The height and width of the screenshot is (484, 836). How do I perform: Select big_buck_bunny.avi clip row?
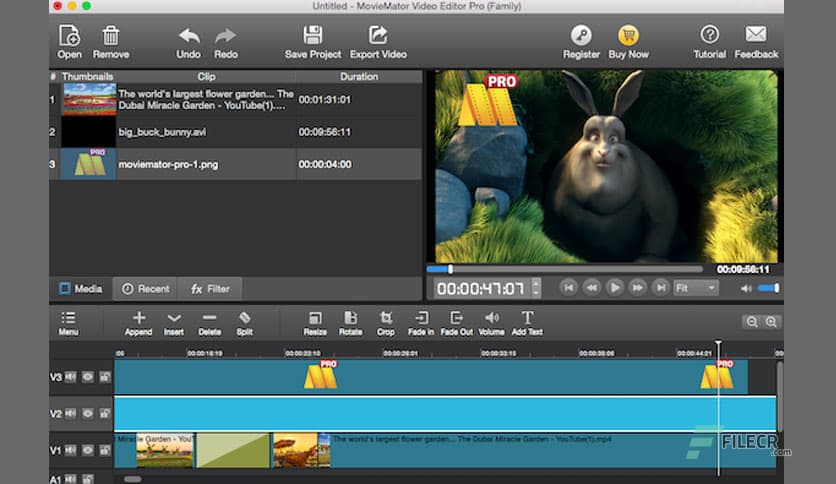pyautogui.click(x=236, y=132)
